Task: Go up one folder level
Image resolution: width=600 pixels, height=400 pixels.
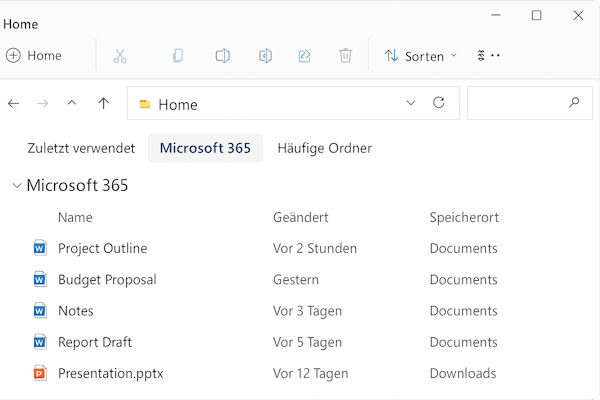Action: (103, 103)
